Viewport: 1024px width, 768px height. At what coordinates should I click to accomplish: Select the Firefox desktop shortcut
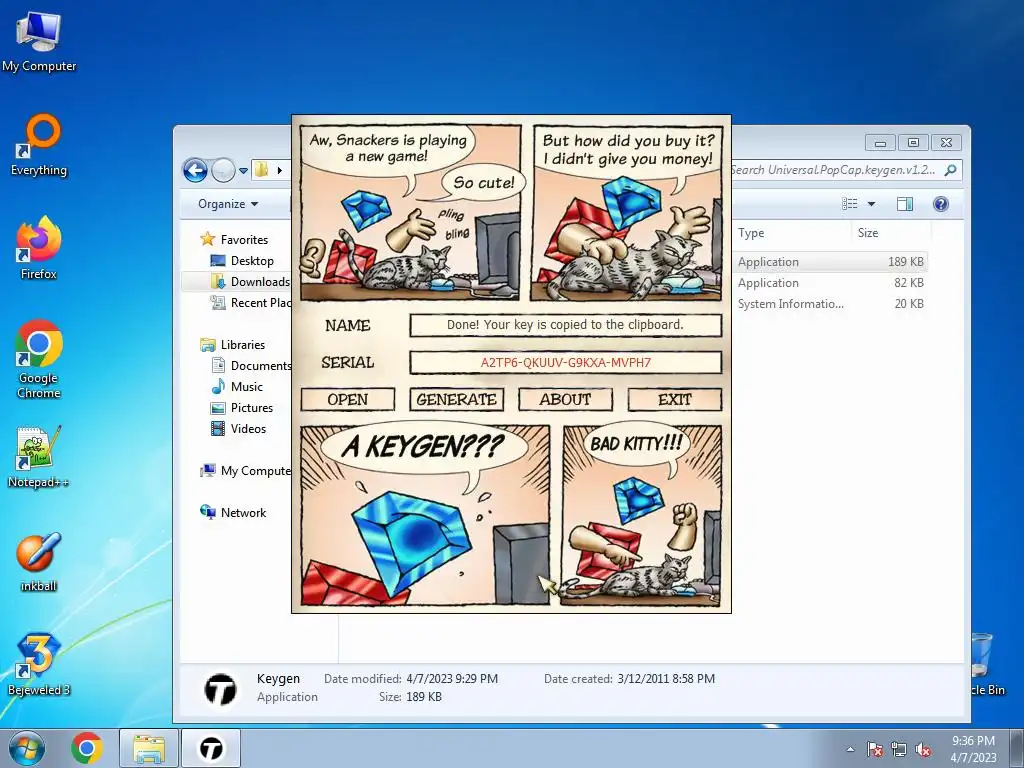(39, 248)
